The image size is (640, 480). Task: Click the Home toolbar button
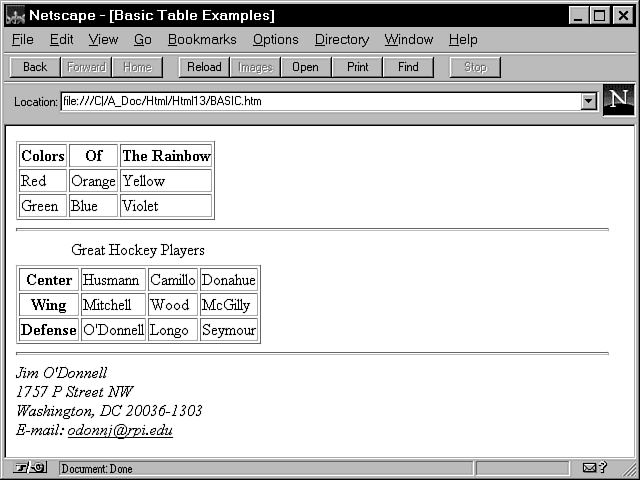(x=137, y=67)
